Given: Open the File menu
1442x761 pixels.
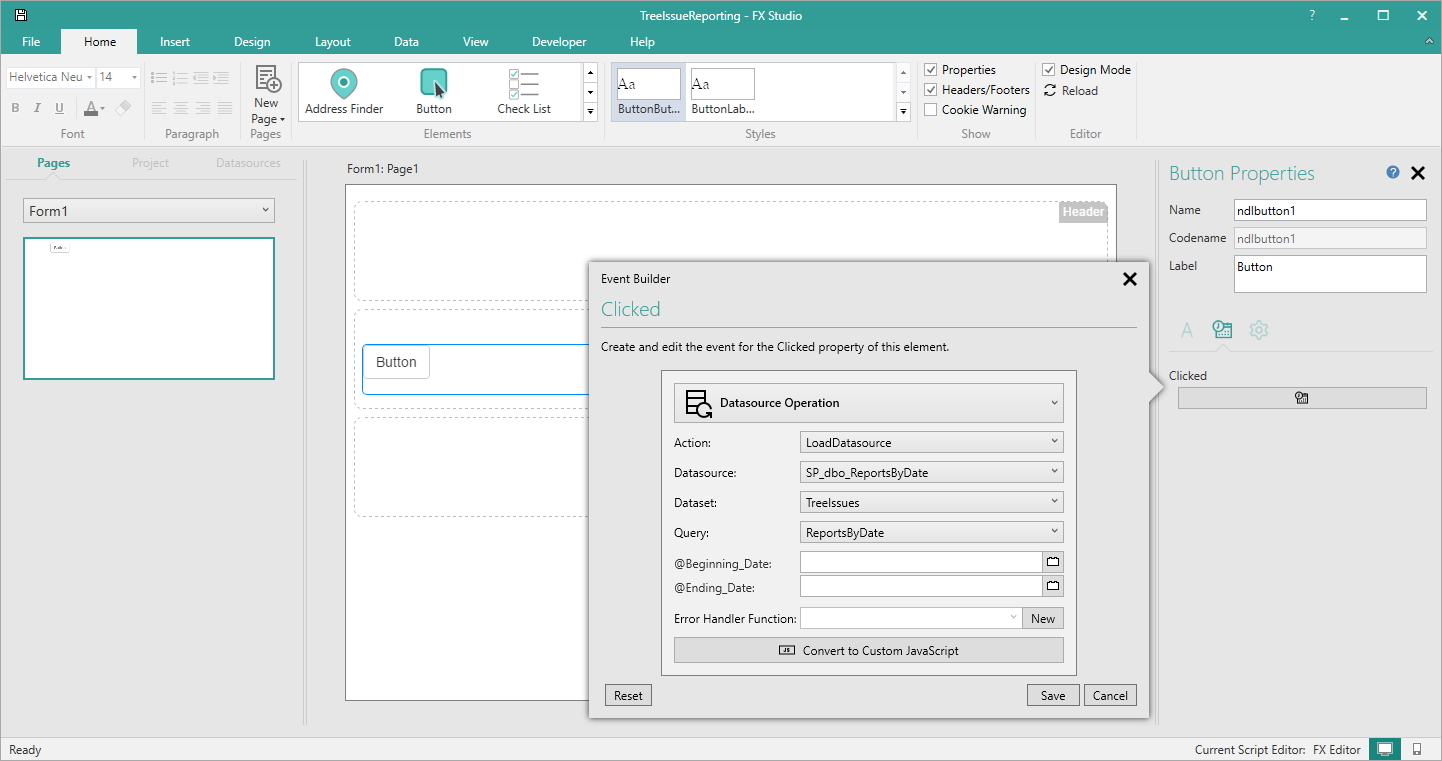Looking at the screenshot, I should pos(31,42).
